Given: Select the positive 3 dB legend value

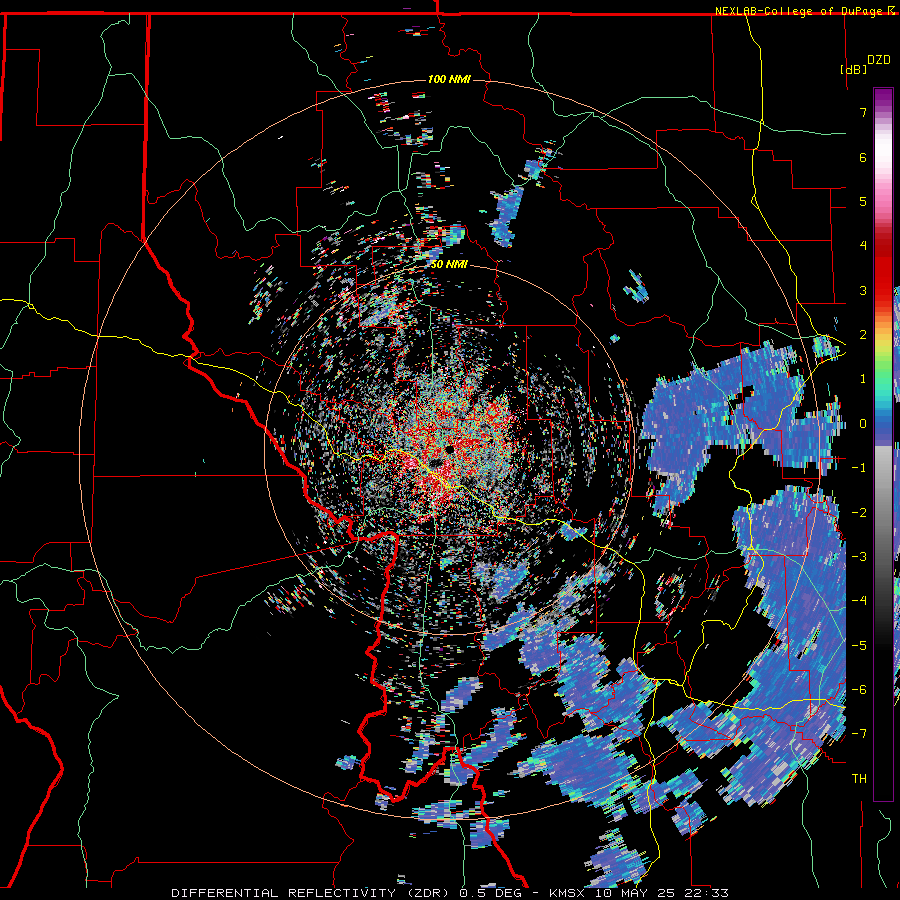Looking at the screenshot, I should coord(863,290).
